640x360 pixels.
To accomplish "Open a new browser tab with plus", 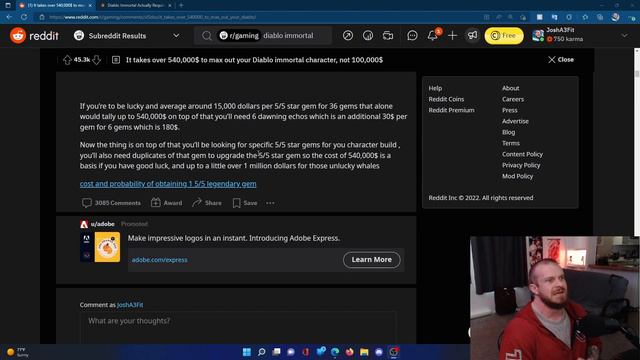I will (181, 5).
